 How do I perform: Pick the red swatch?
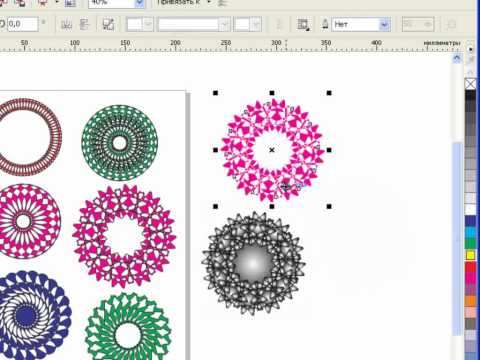click(470, 267)
